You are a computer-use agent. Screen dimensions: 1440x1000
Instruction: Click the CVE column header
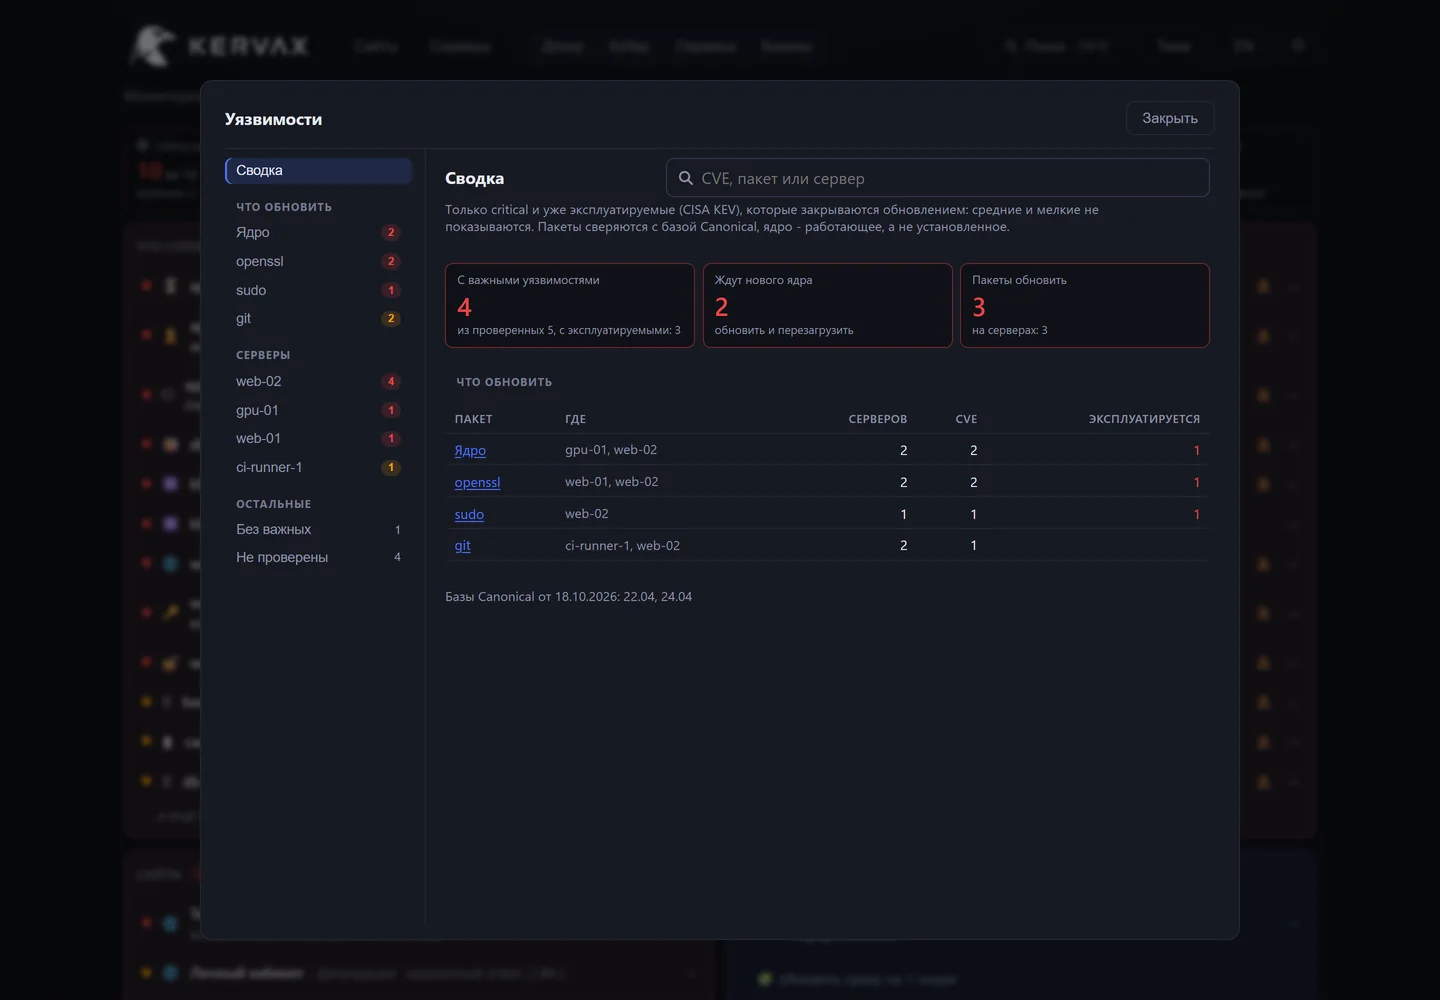tap(966, 419)
